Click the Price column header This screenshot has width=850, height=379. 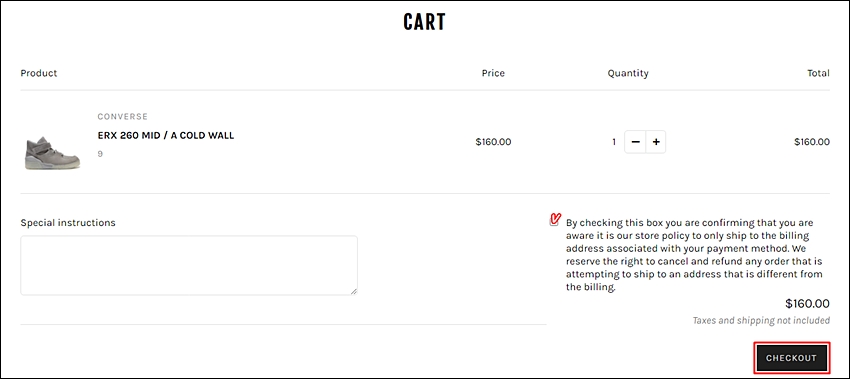click(493, 73)
